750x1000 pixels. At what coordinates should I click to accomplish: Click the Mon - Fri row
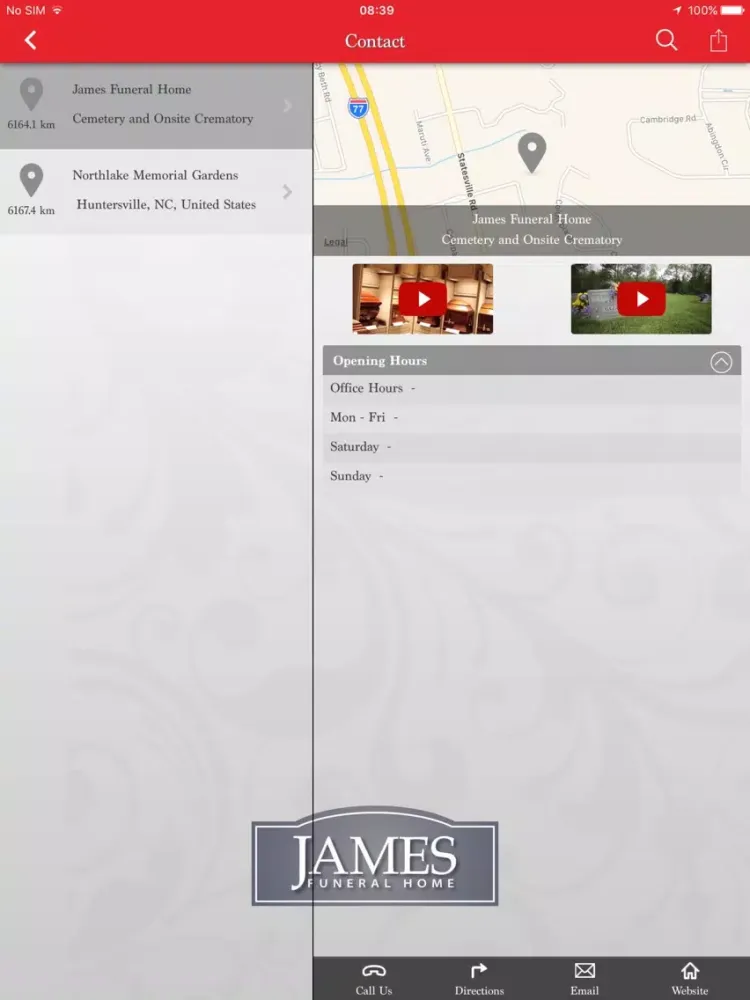(x=532, y=418)
